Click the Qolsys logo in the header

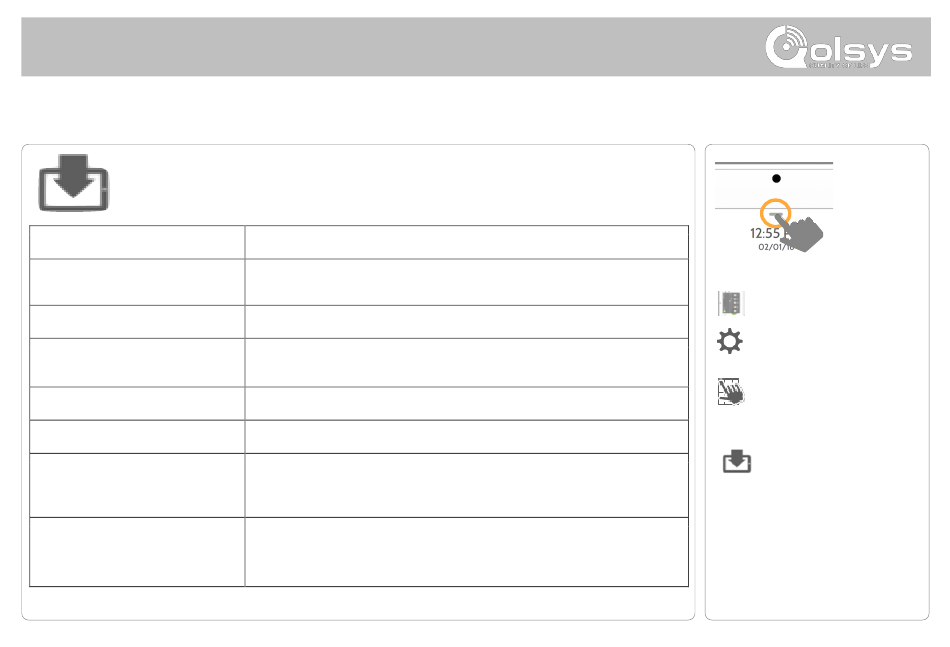839,47
